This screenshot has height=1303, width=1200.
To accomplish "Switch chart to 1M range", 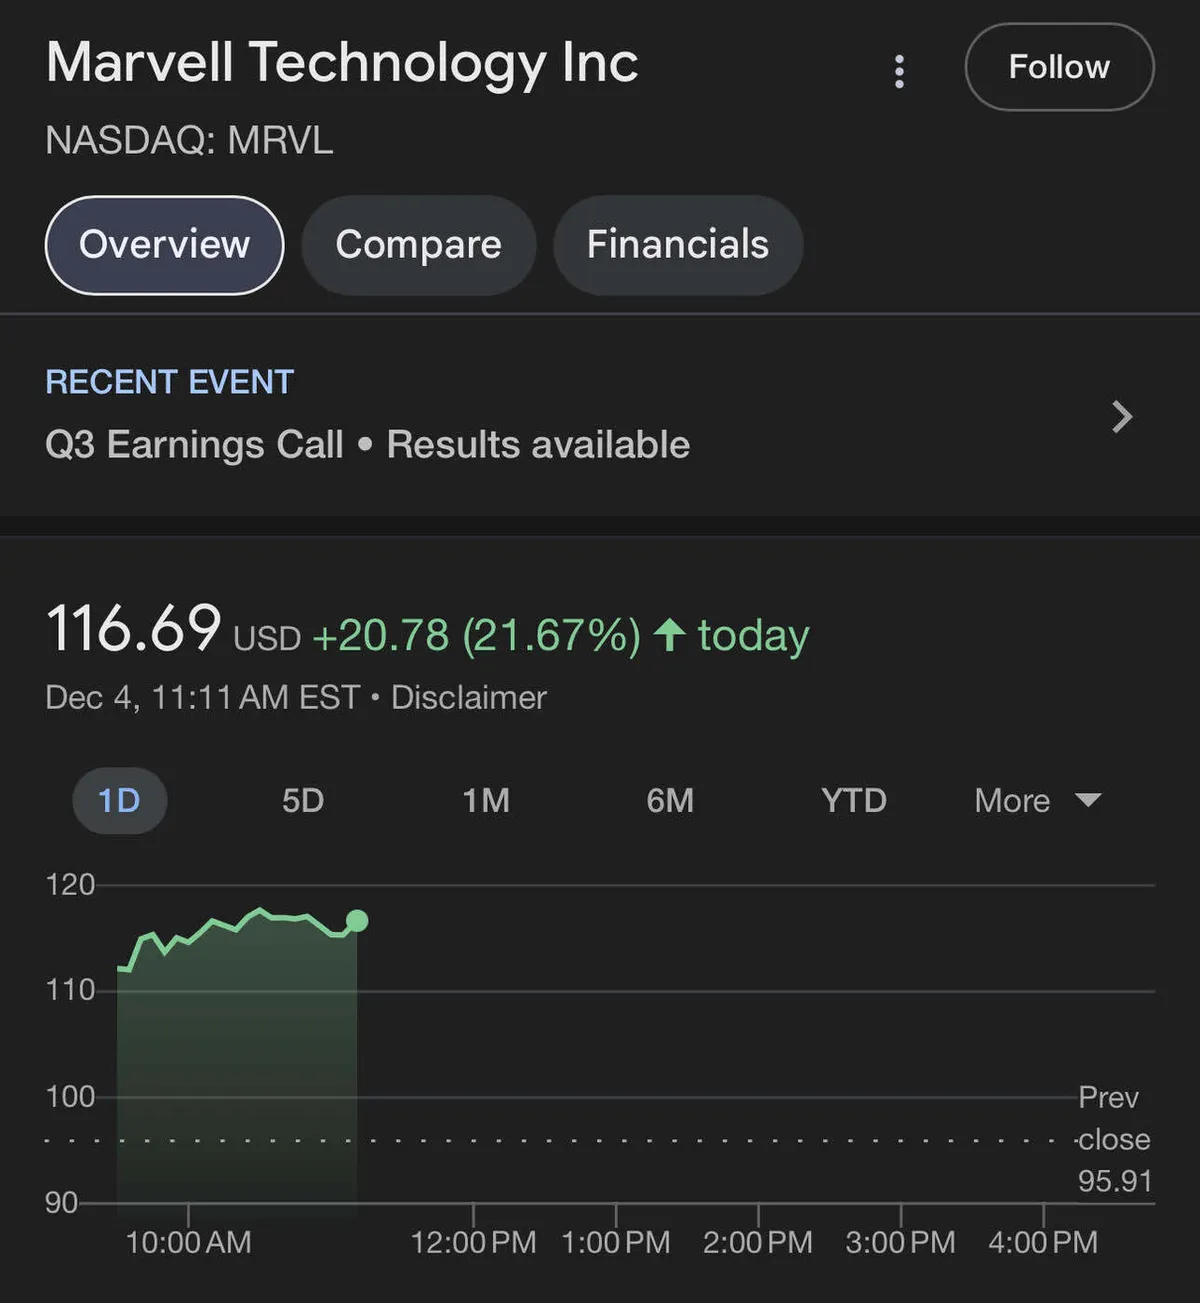I will pyautogui.click(x=486, y=800).
